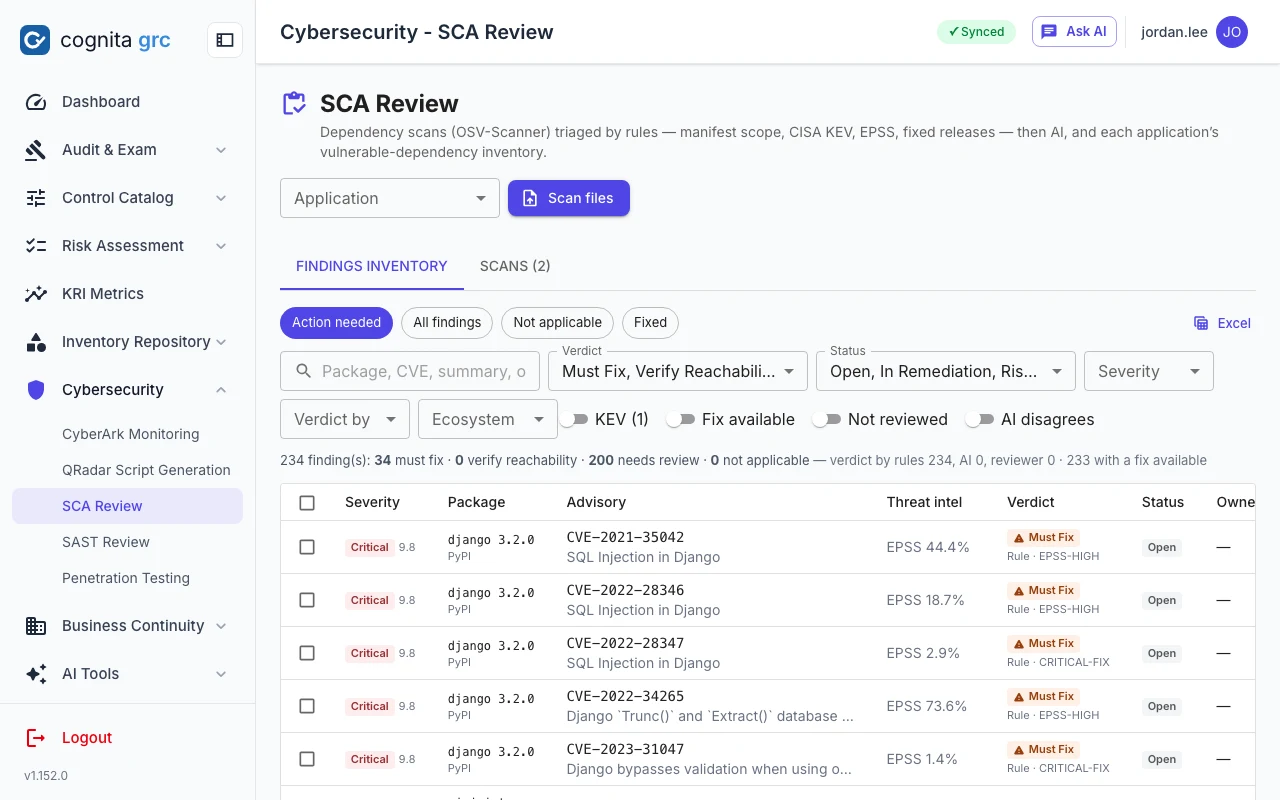
Task: Check the CVE-2021-35042 row checkbox
Action: tap(307, 547)
